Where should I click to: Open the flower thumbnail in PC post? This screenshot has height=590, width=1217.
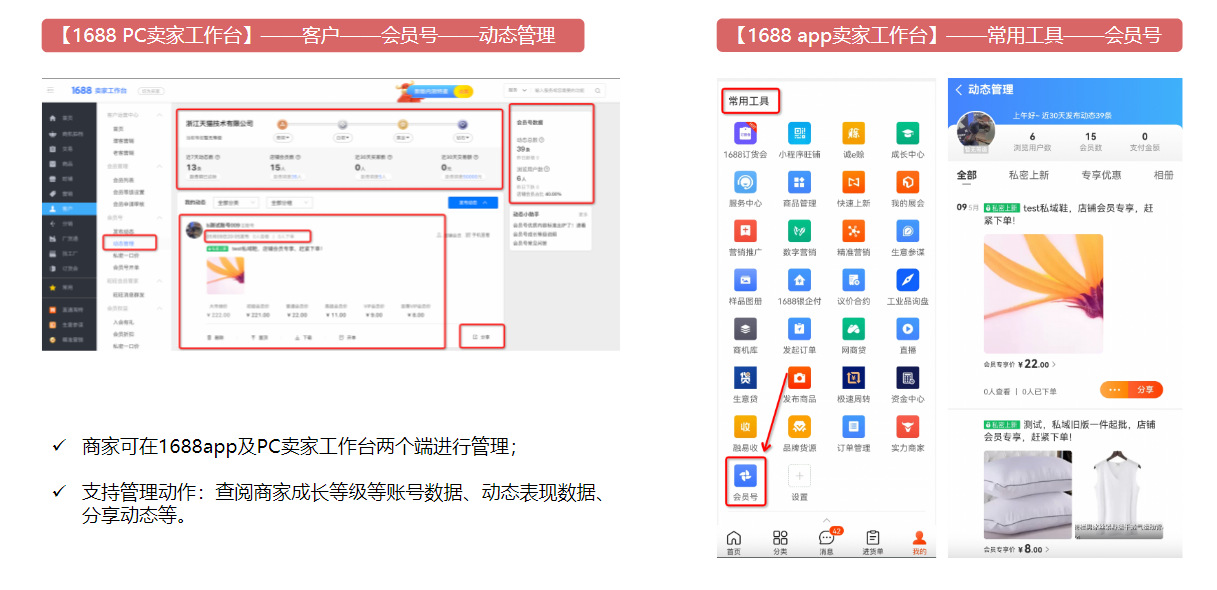[225, 274]
